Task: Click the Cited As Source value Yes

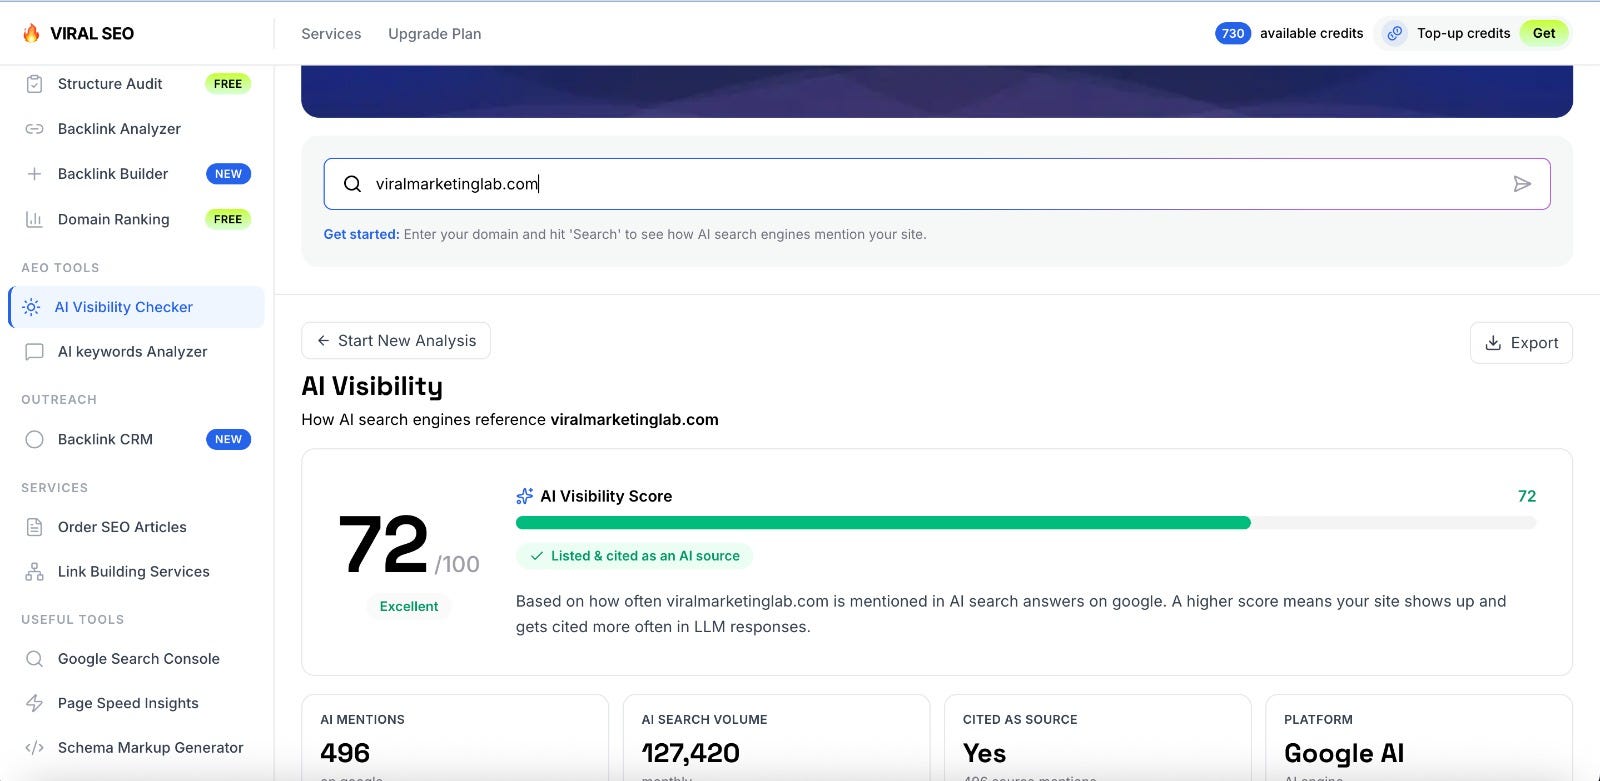Action: (x=985, y=753)
